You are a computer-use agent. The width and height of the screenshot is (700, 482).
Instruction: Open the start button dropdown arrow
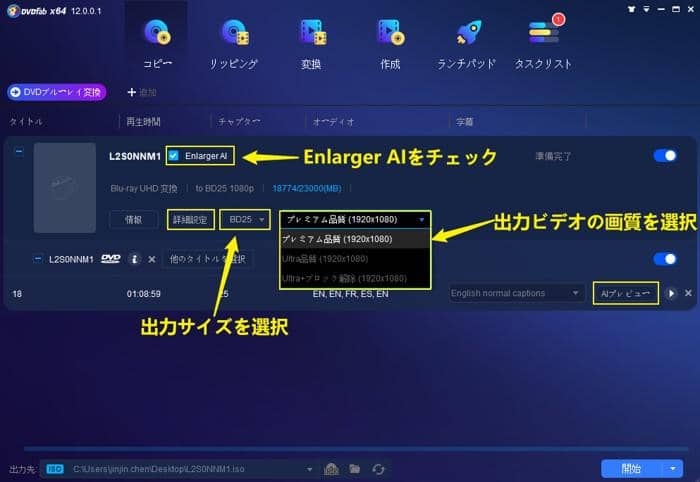point(673,469)
